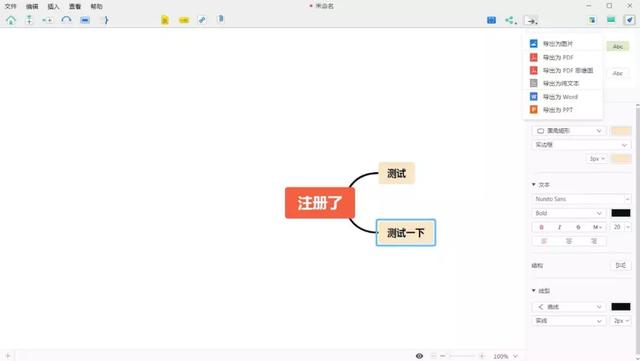This screenshot has height=361, width=640.
Task: Click the export arrow toolbar button
Action: (x=531, y=20)
